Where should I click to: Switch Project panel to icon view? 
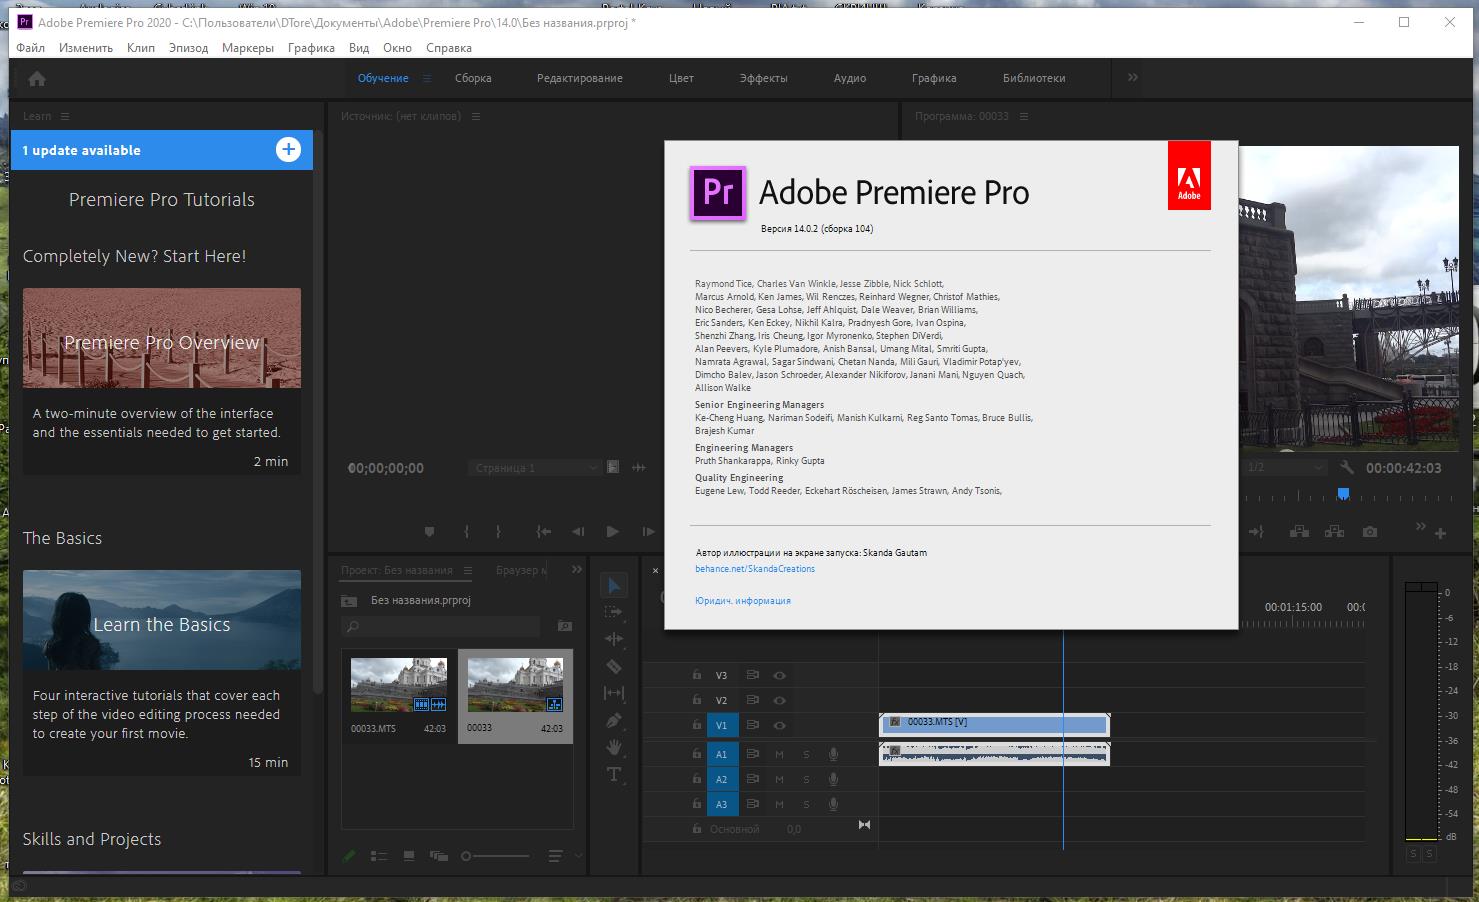pos(409,856)
